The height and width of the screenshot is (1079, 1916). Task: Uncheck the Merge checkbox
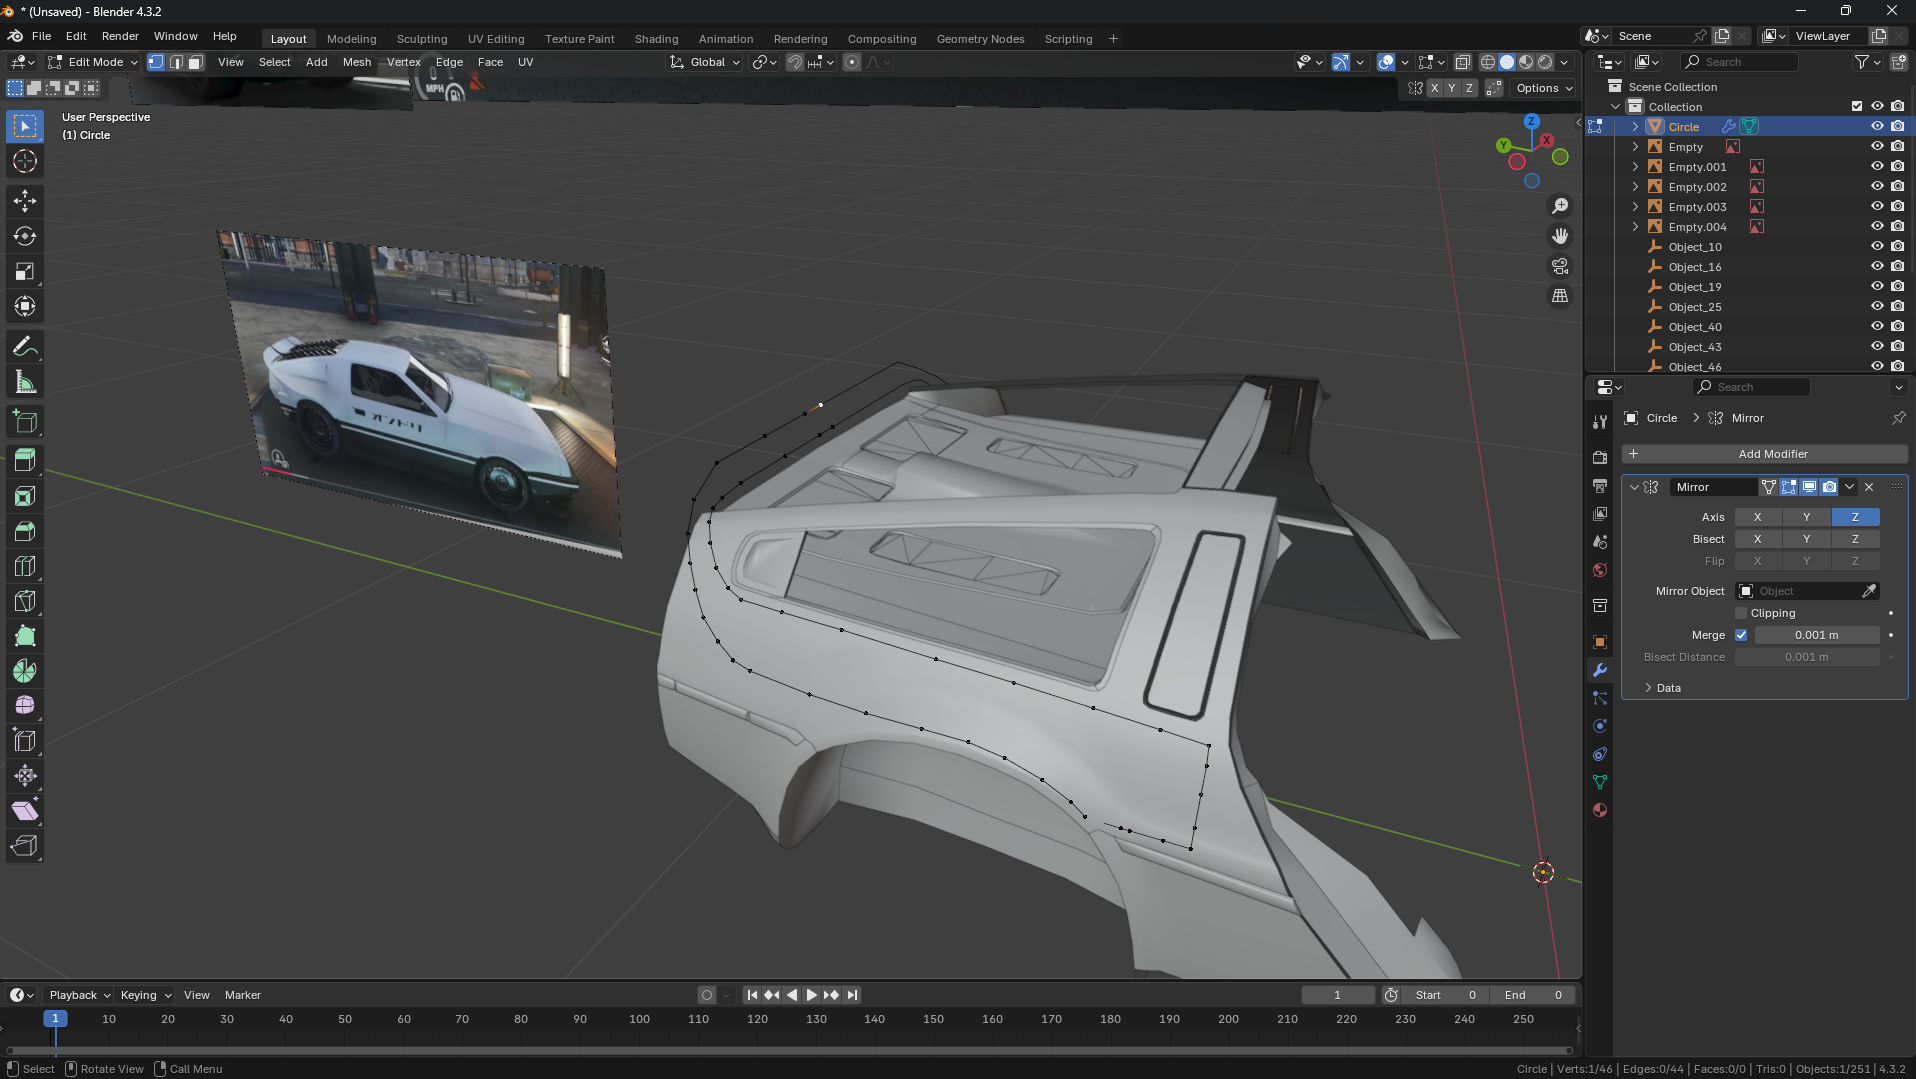pyautogui.click(x=1741, y=635)
